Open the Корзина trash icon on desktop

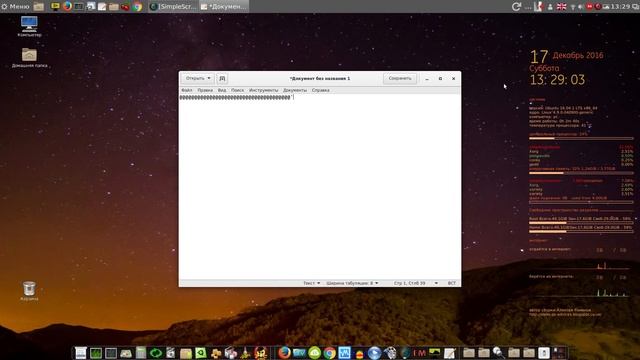click(29, 291)
